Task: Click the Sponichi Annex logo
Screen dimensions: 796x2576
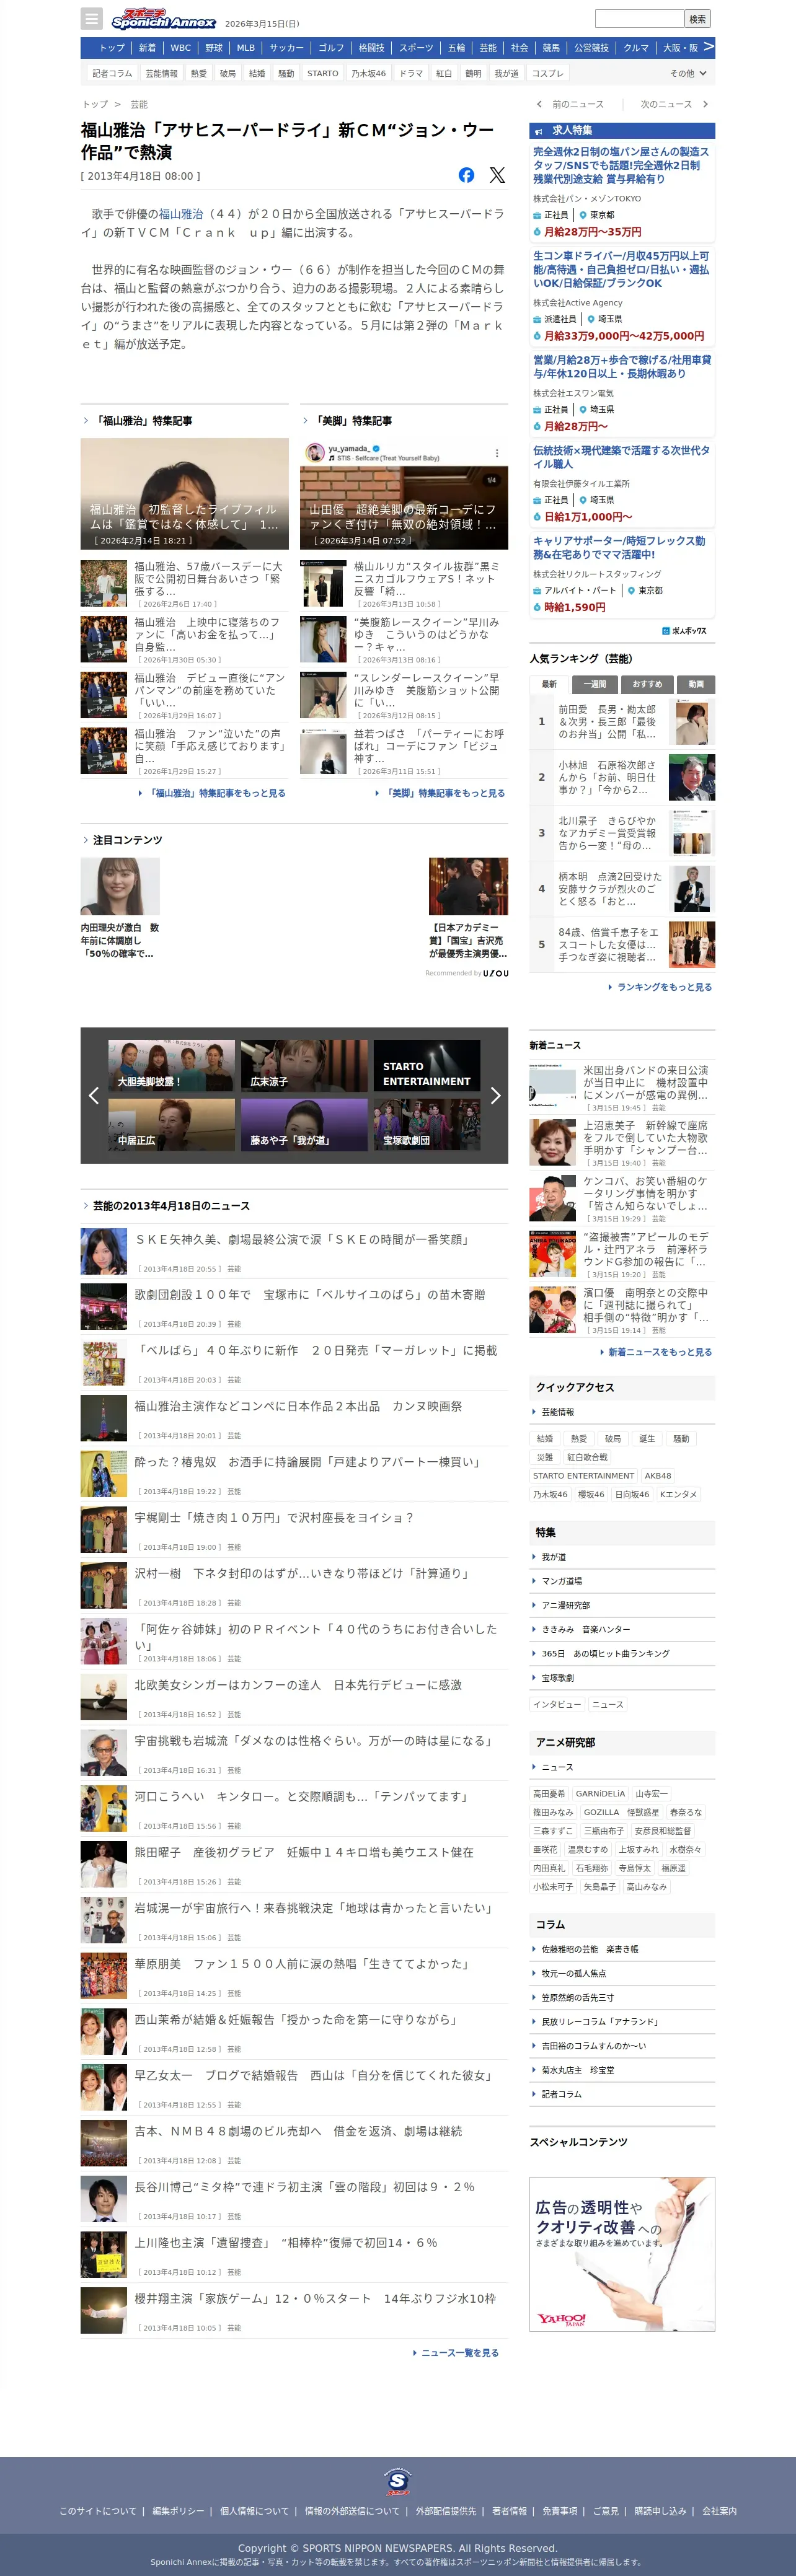Action: [163, 19]
